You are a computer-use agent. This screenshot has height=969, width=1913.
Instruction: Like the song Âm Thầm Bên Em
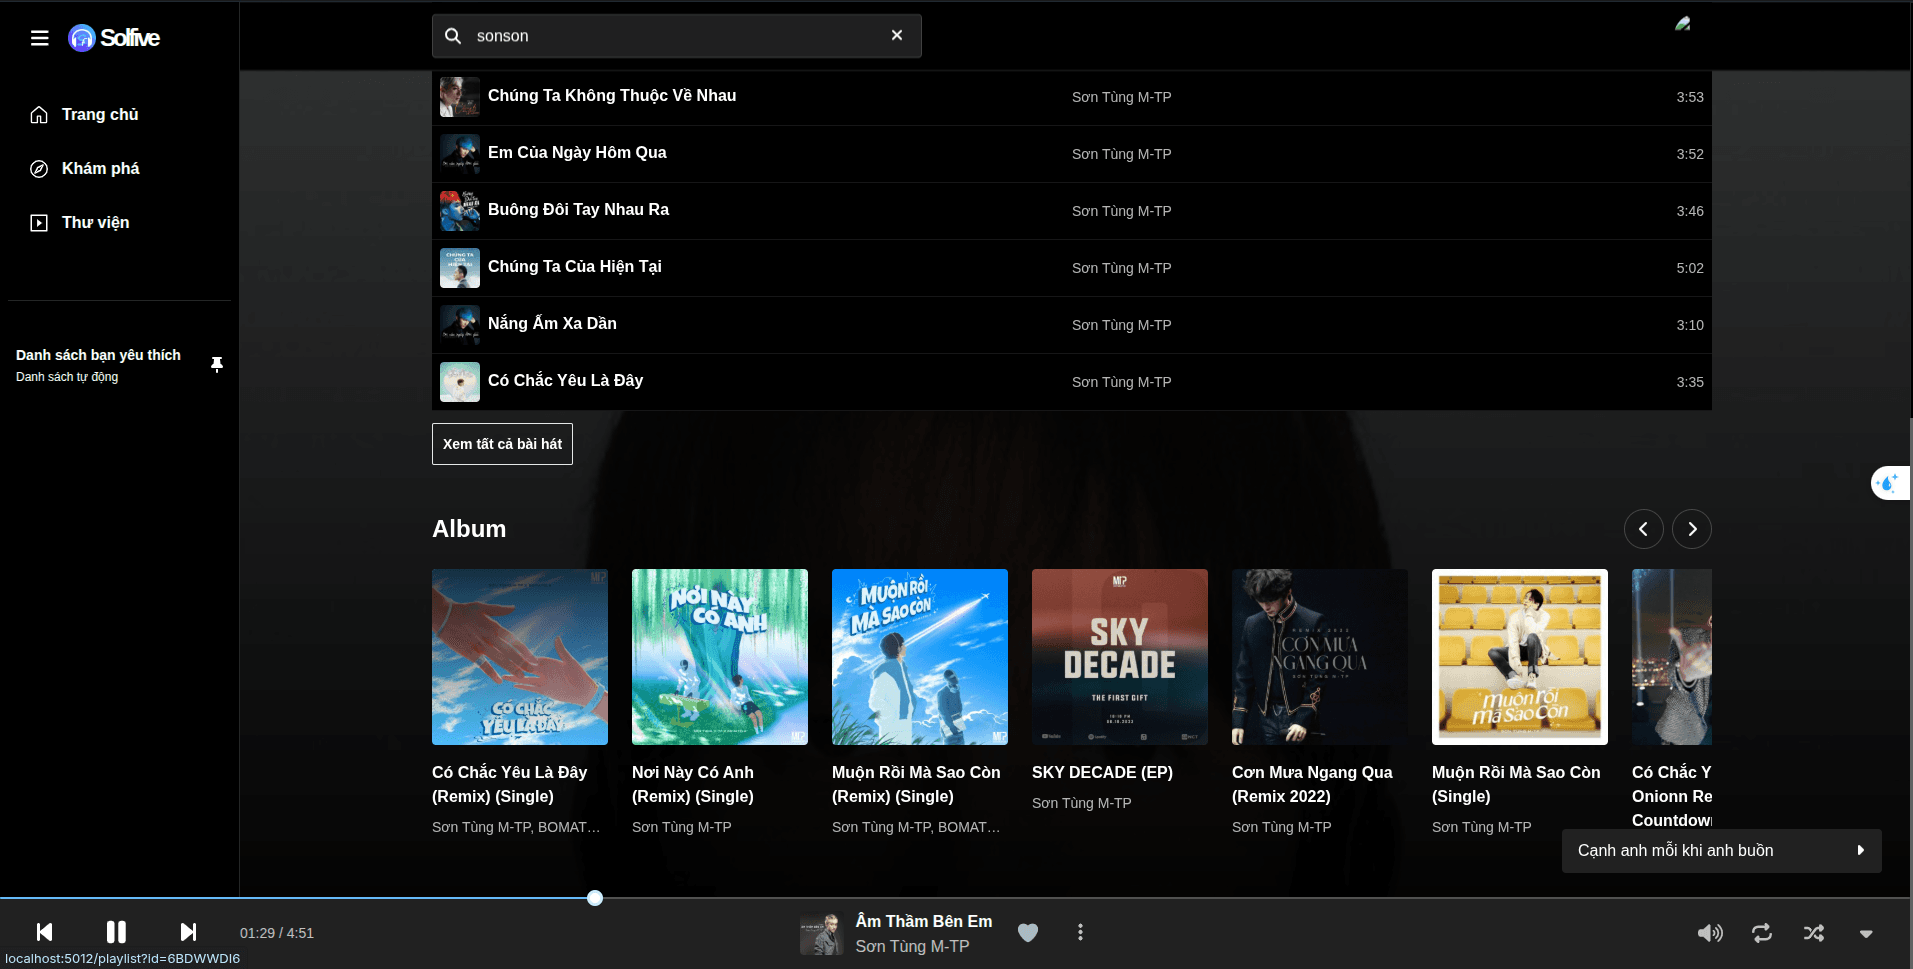(1028, 933)
